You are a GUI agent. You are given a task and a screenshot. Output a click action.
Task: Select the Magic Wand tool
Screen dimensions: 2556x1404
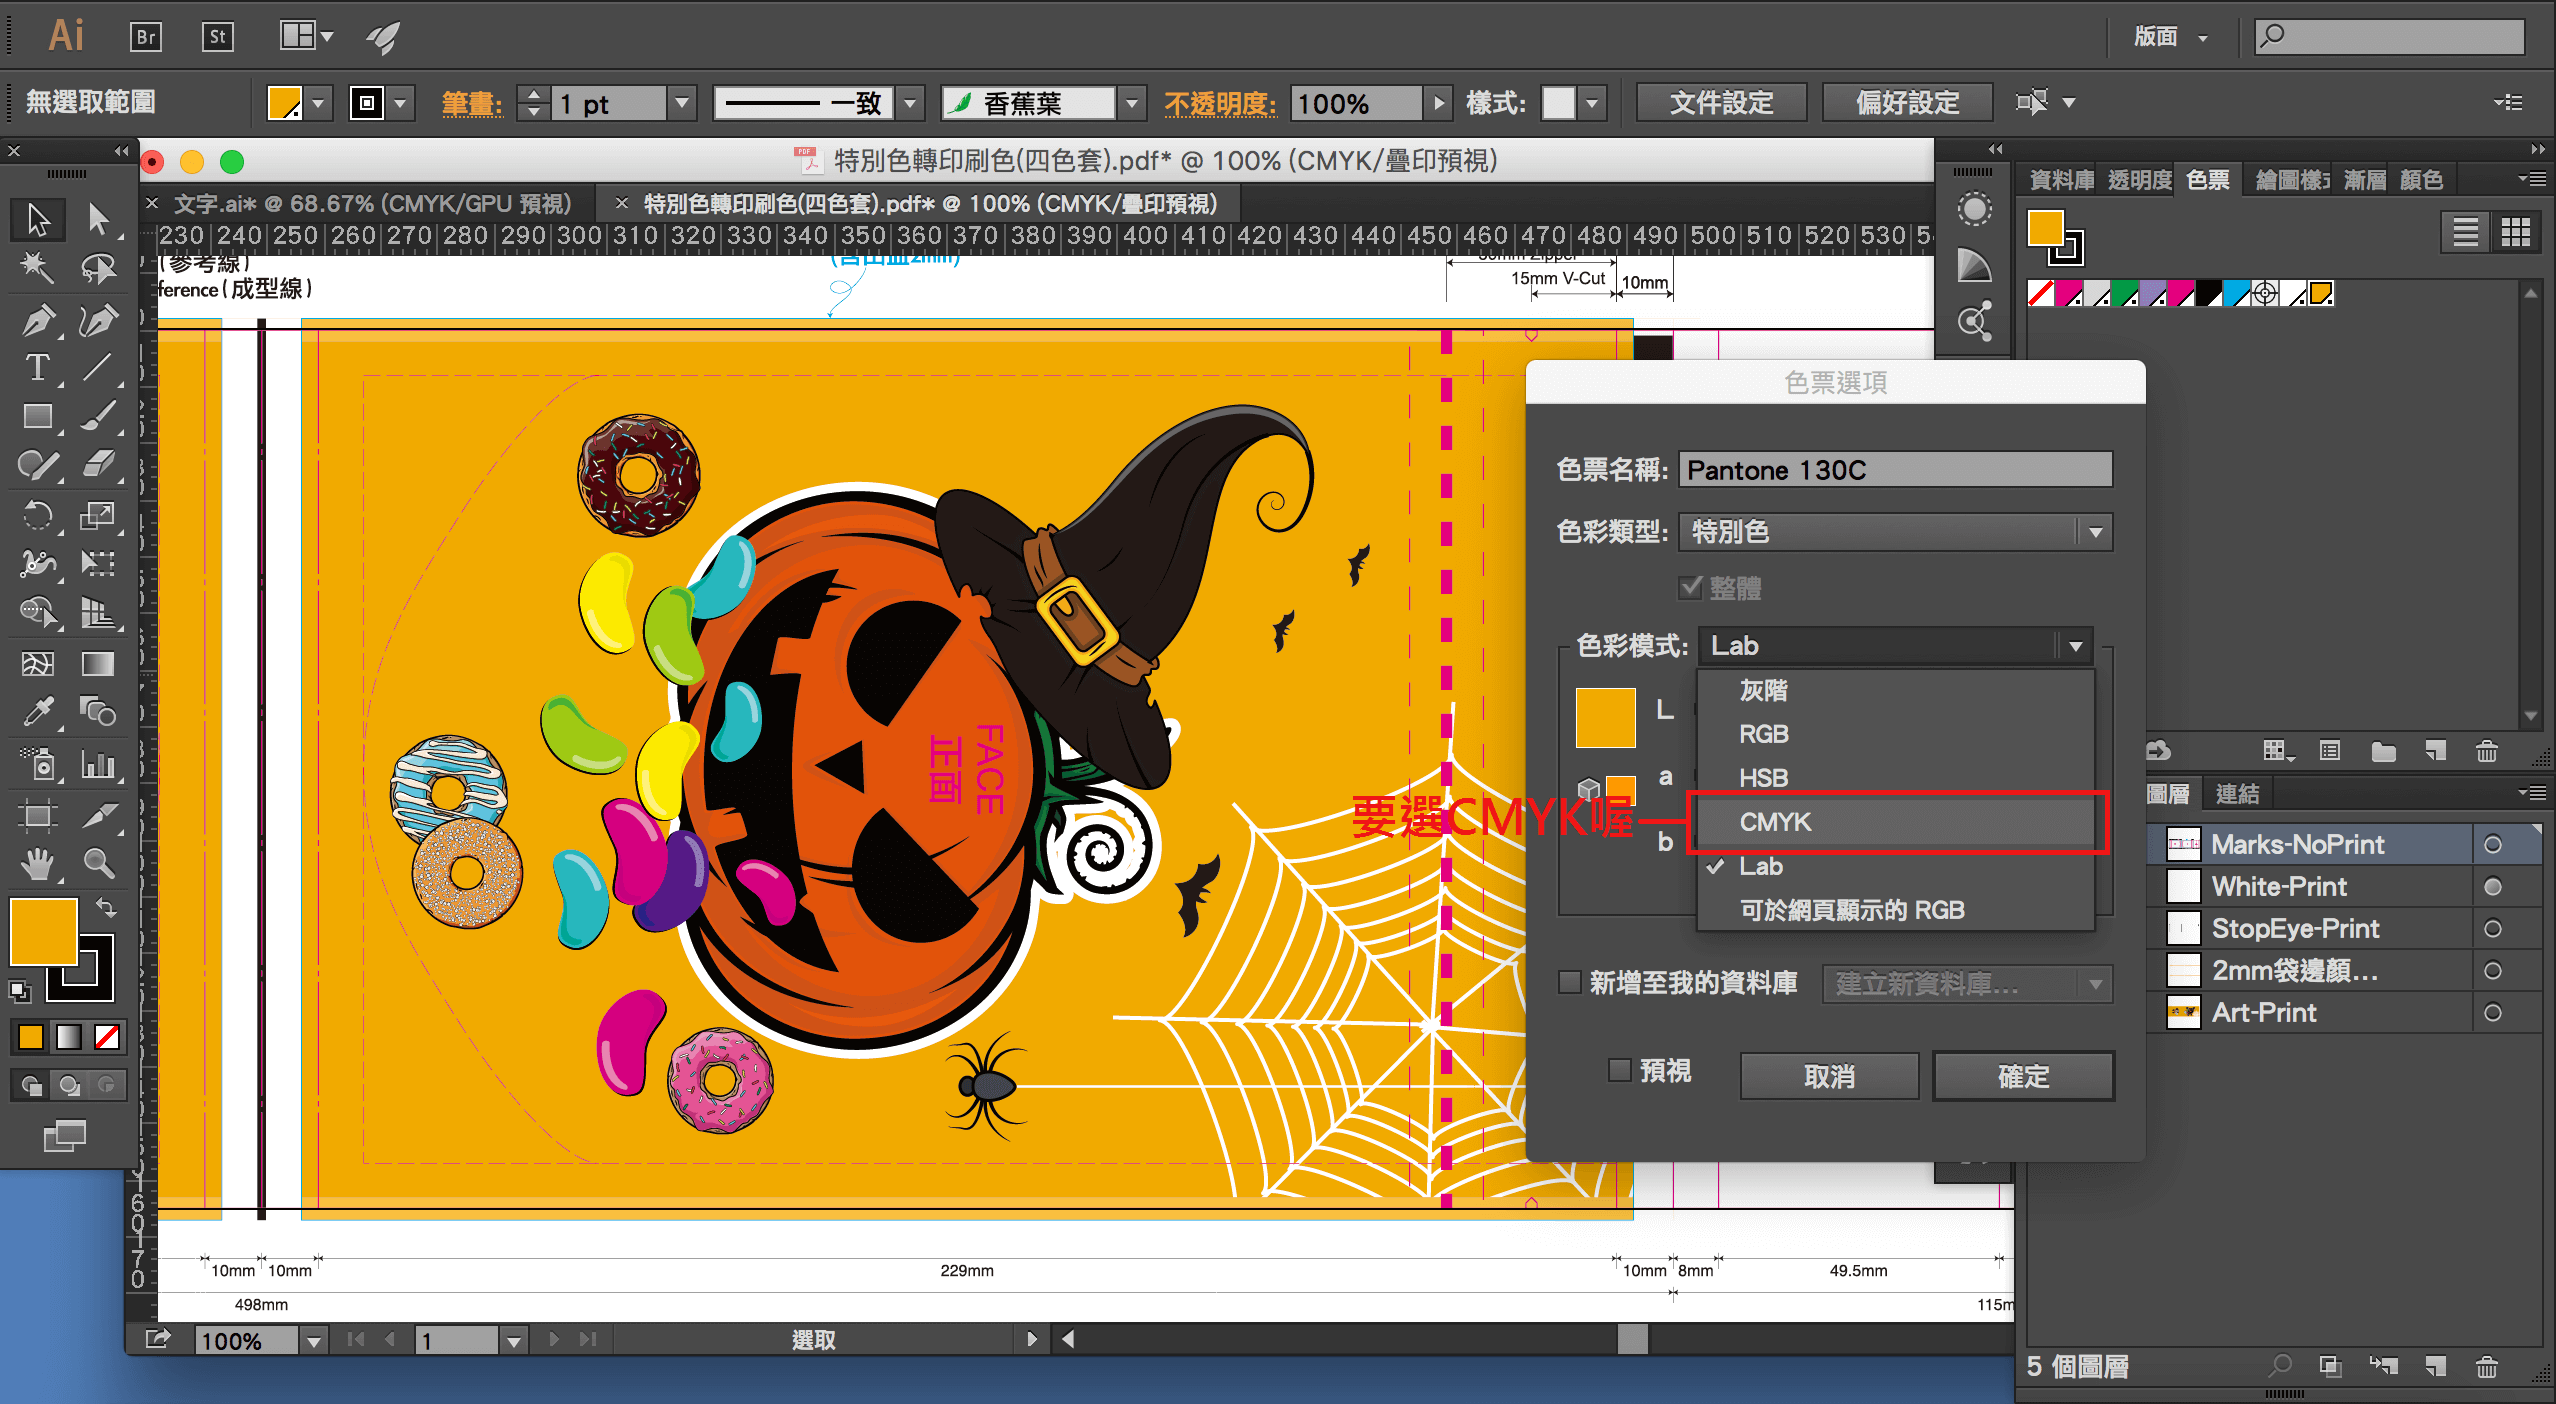(38, 268)
